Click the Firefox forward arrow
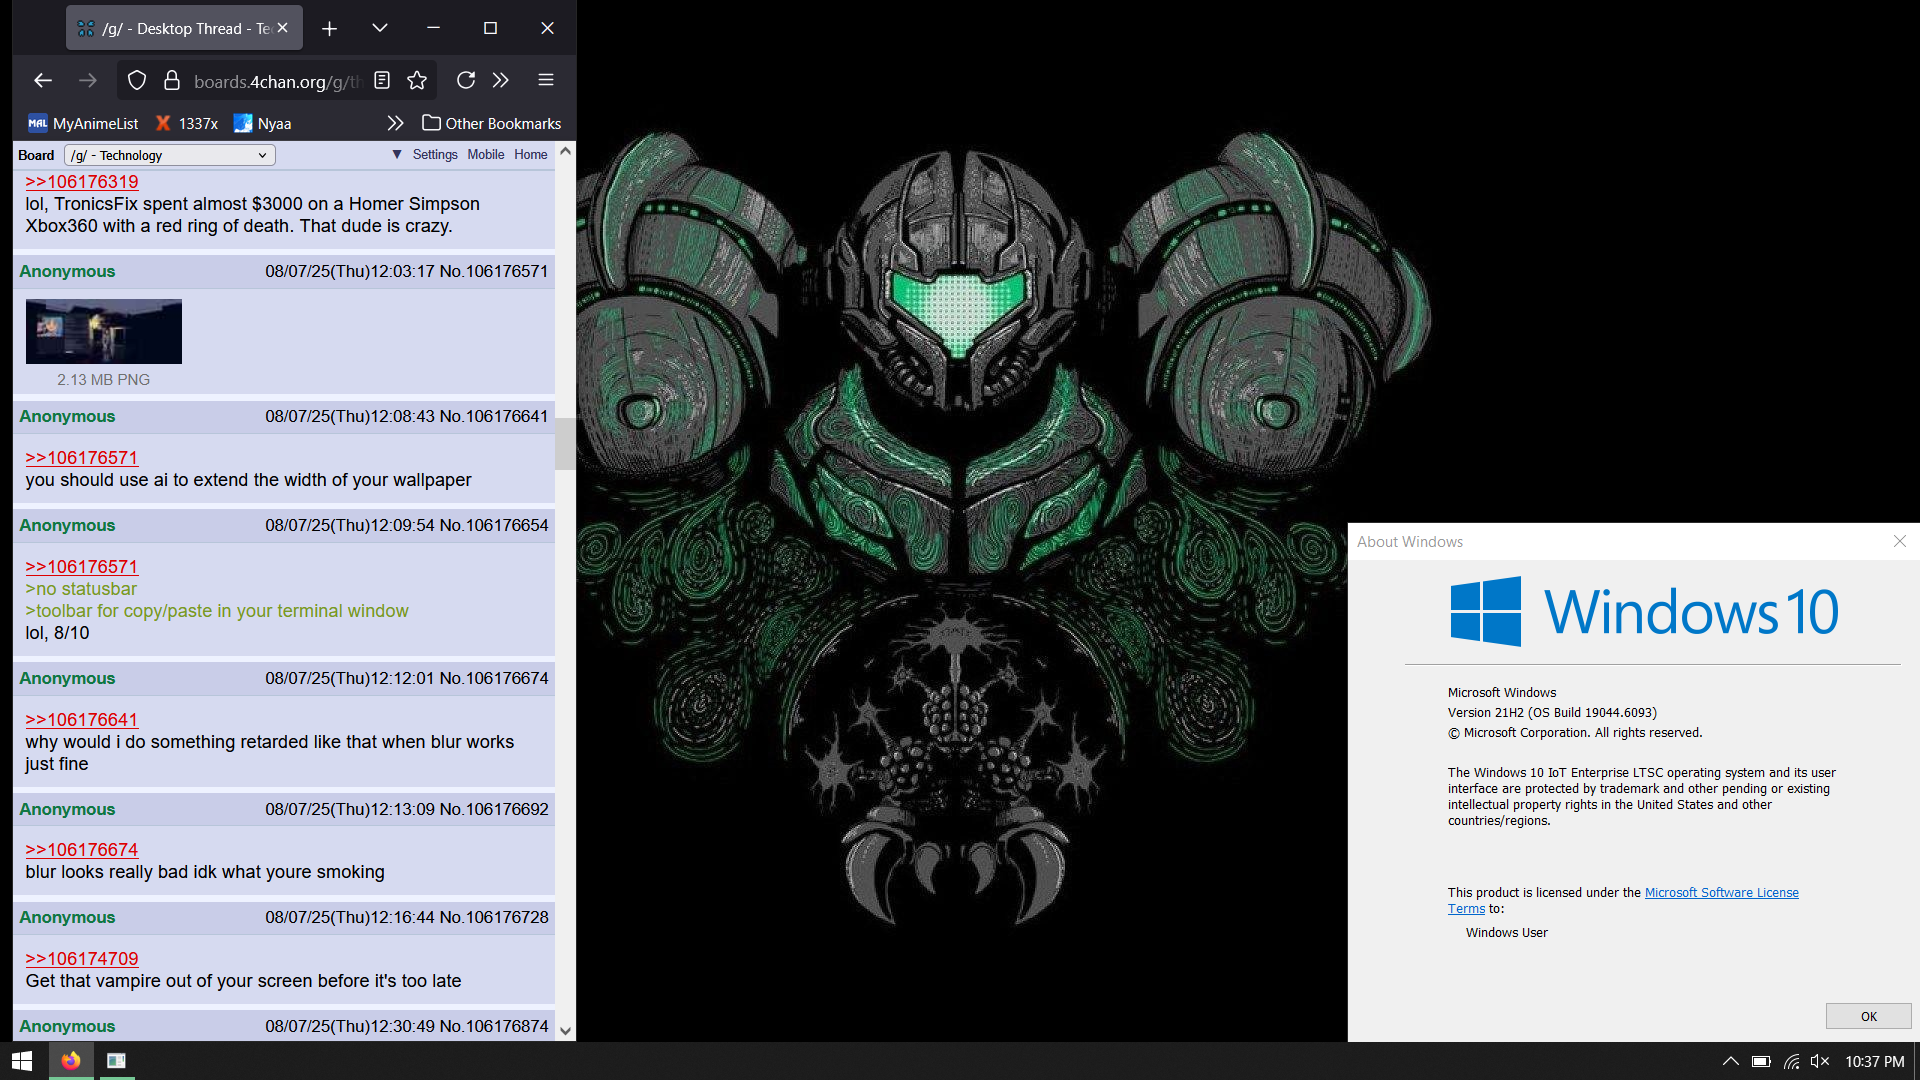1920x1080 pixels. pyautogui.click(x=88, y=80)
